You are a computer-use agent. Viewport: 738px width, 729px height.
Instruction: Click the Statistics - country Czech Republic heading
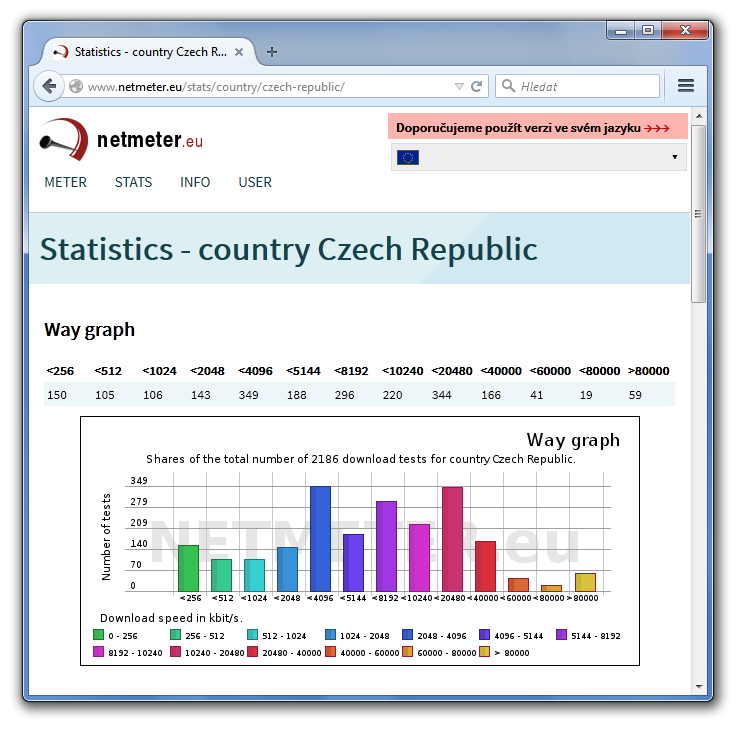(289, 249)
